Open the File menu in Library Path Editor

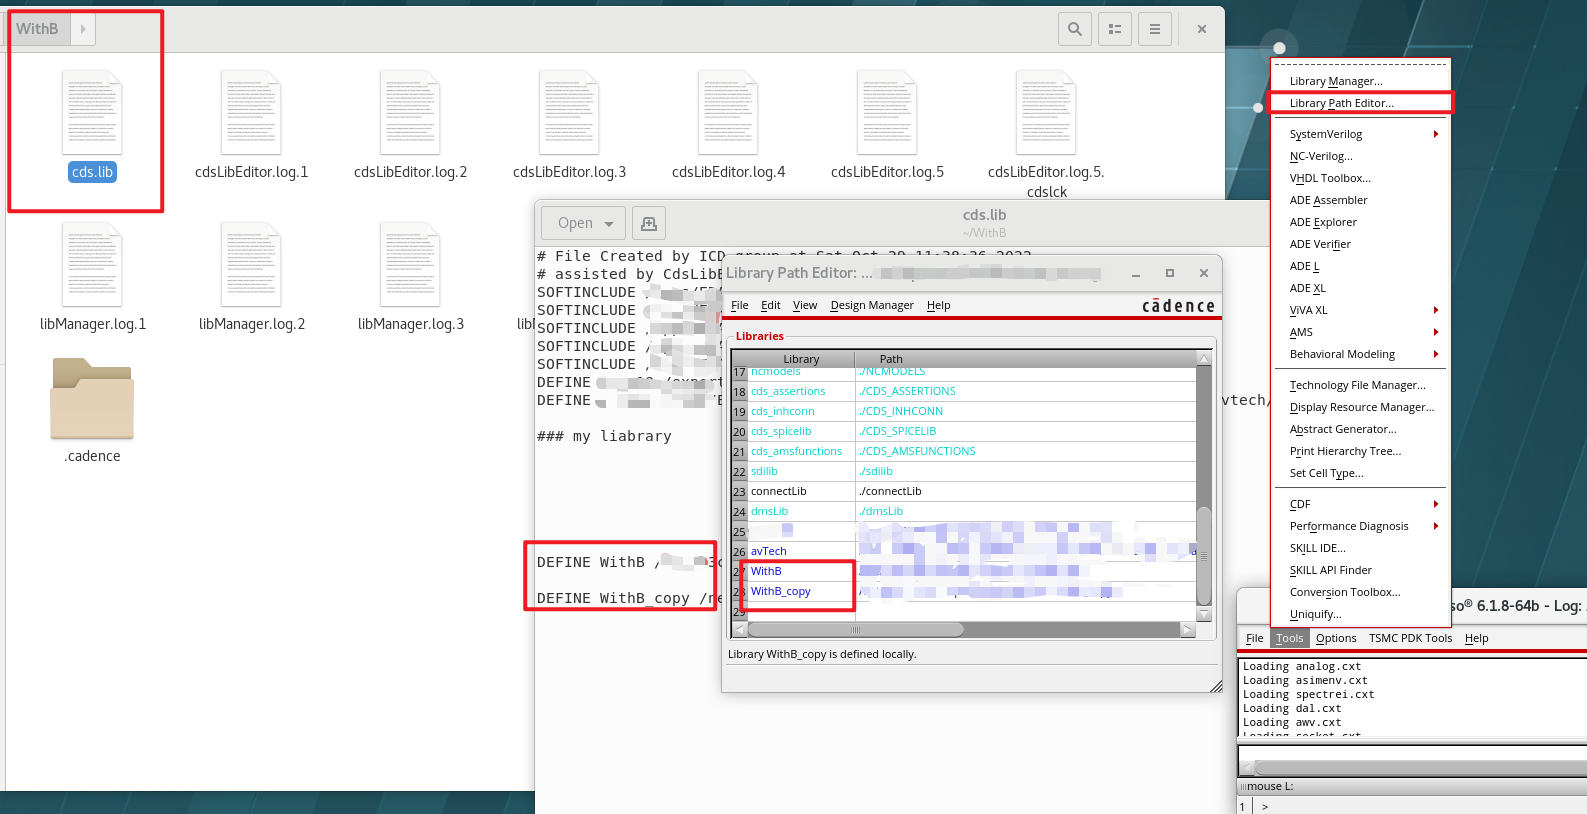740,305
